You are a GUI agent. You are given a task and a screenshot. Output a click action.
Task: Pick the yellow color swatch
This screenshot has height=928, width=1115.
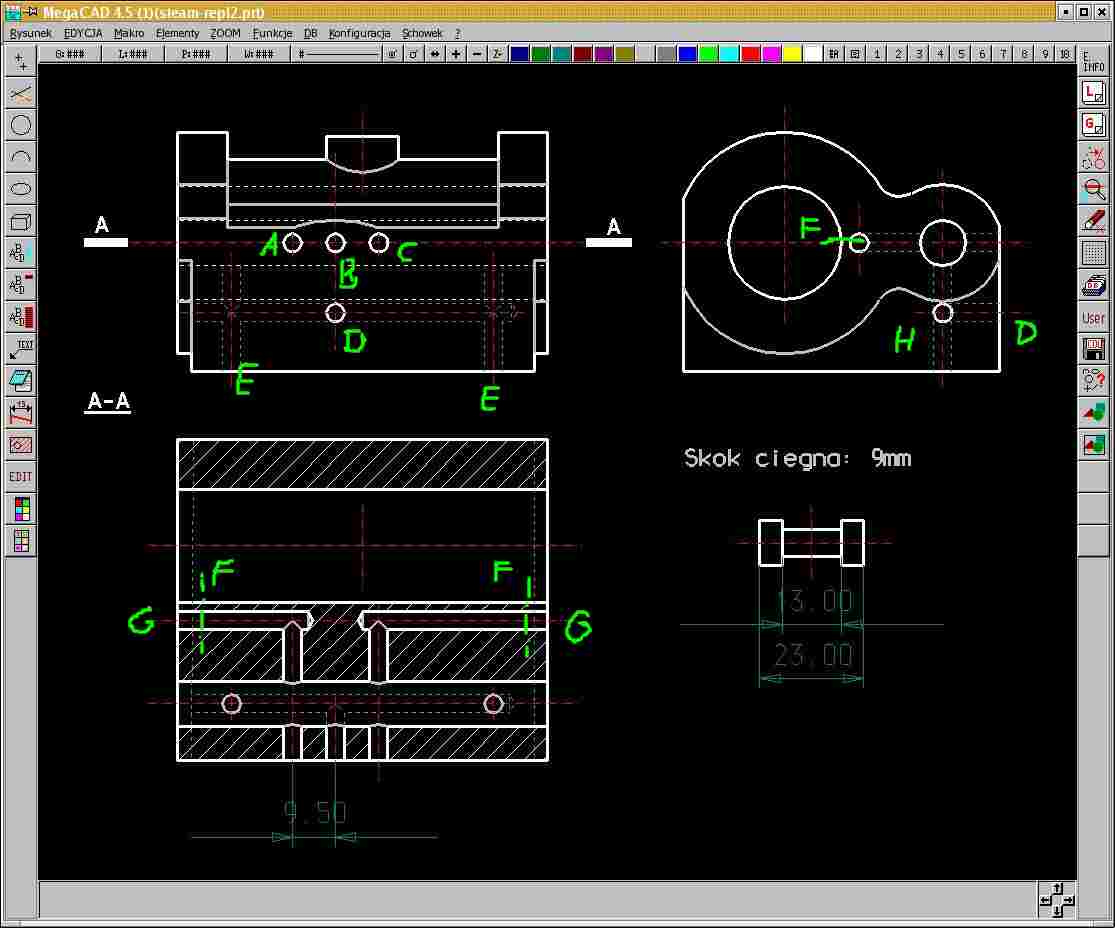(x=792, y=54)
